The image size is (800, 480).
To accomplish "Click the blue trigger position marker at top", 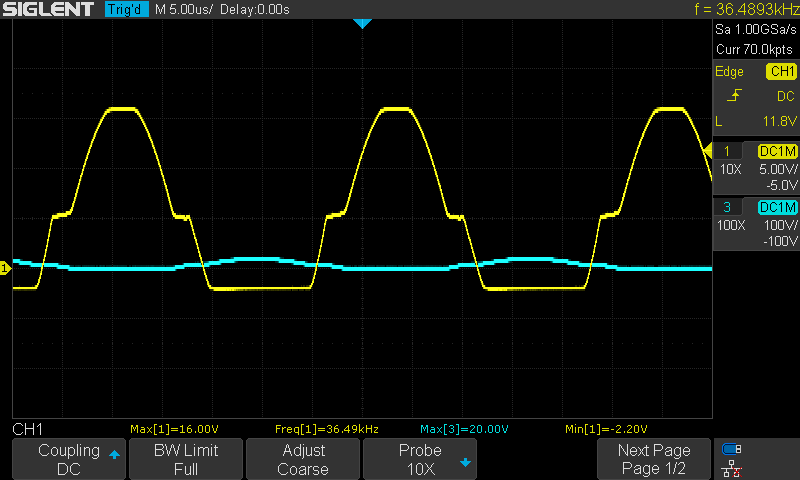I will tap(362, 23).
